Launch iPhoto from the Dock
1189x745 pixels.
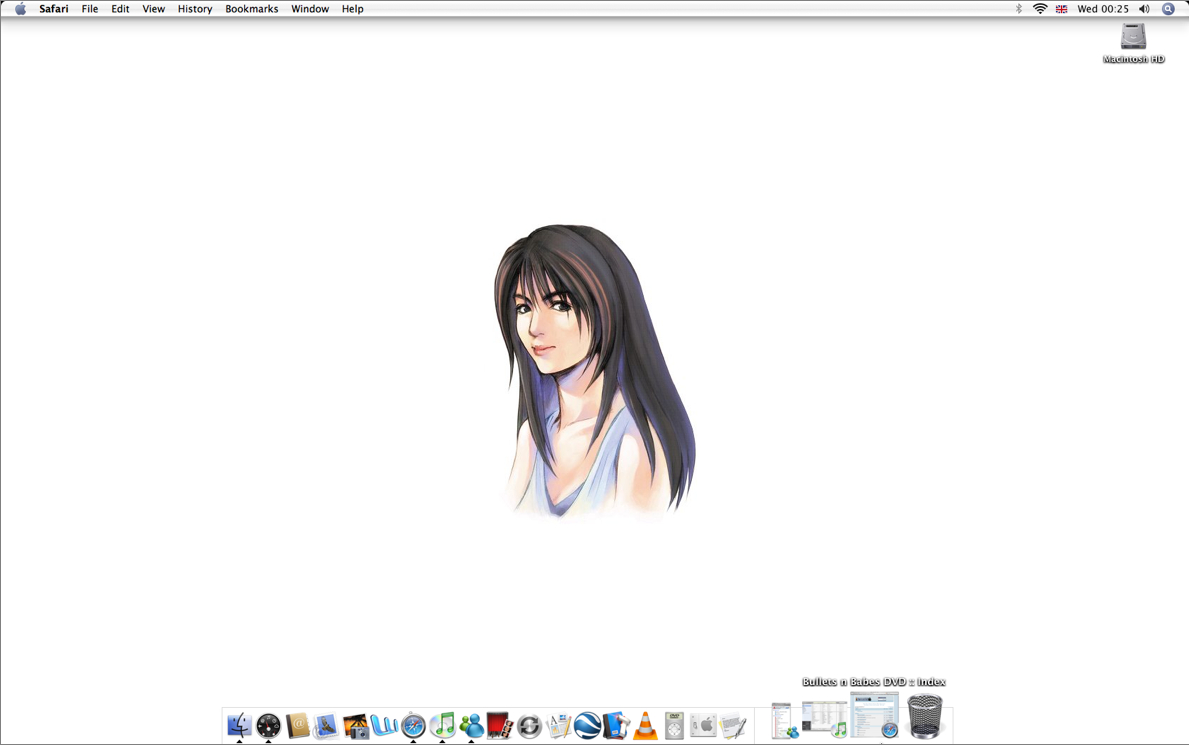pyautogui.click(x=356, y=726)
